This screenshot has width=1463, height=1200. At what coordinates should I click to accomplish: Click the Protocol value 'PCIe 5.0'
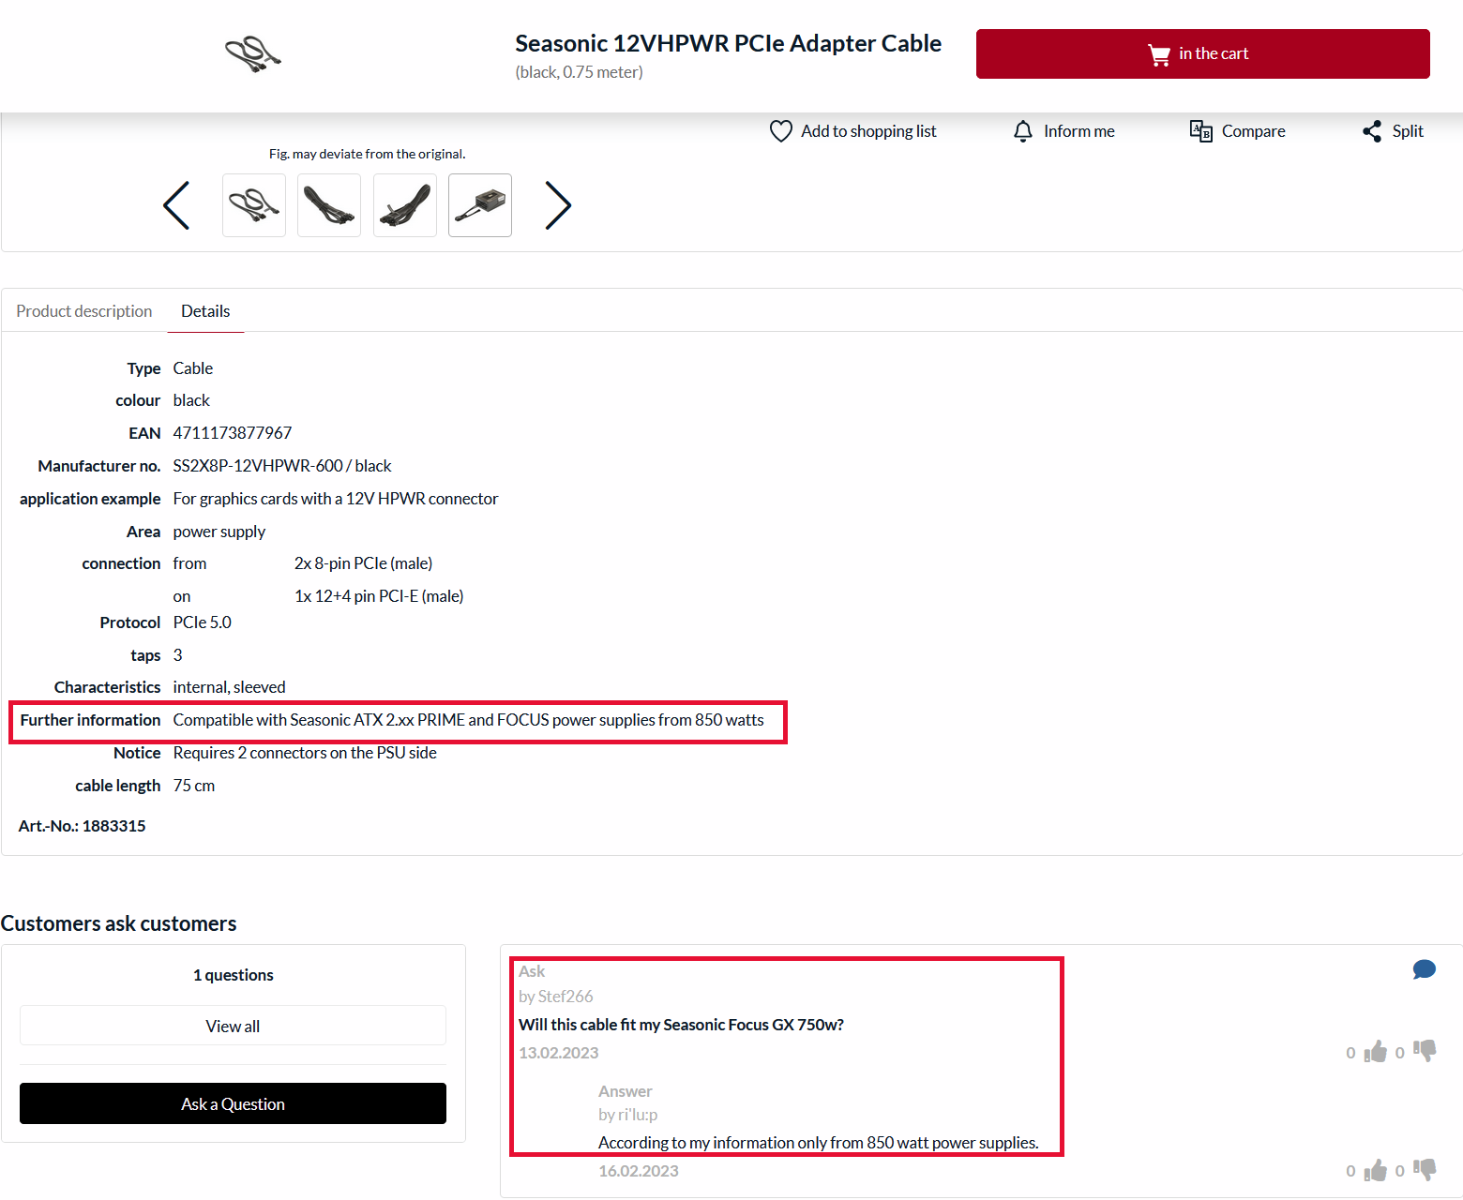(x=202, y=622)
